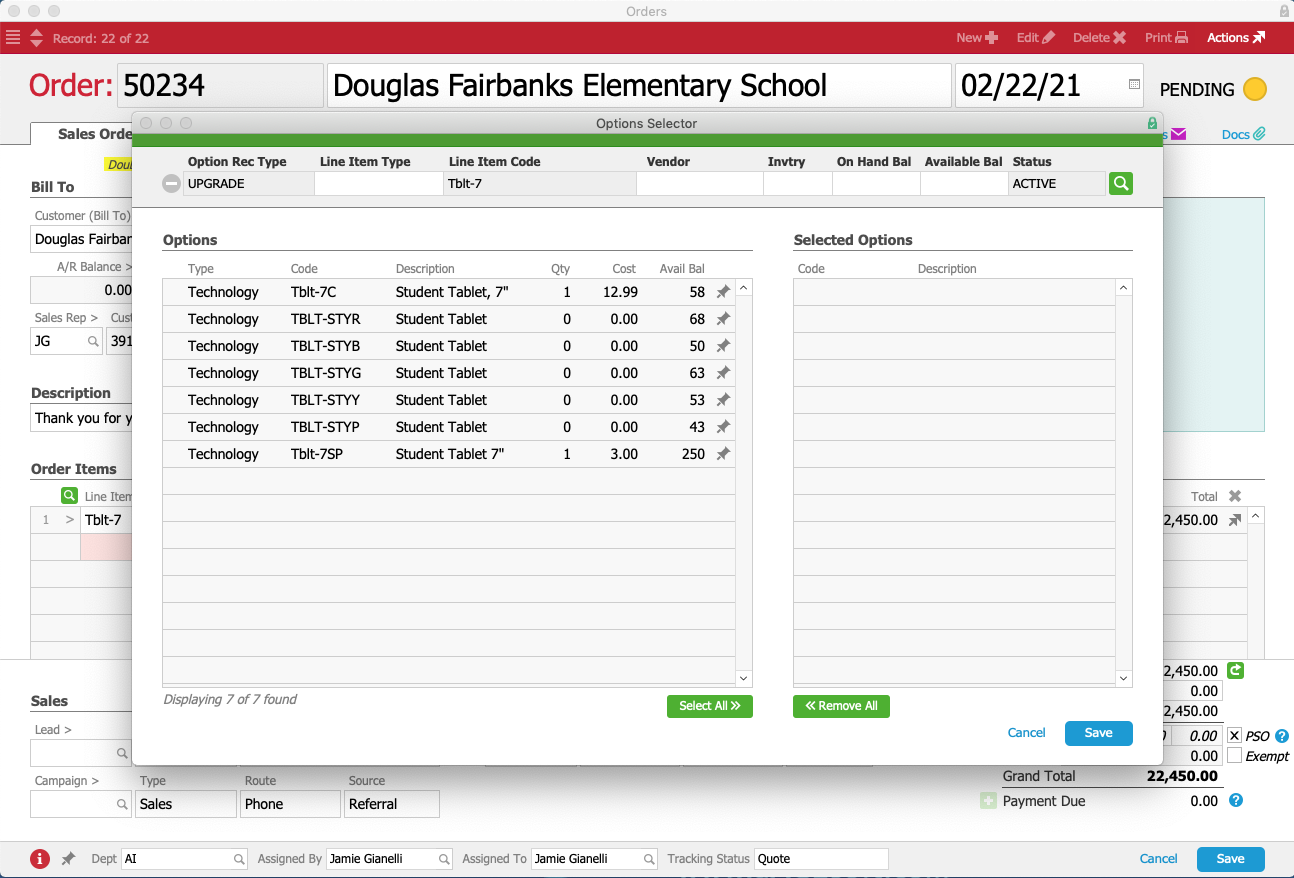1294x878 pixels.
Task: Click the red info icon in the status bar
Action: [40, 859]
